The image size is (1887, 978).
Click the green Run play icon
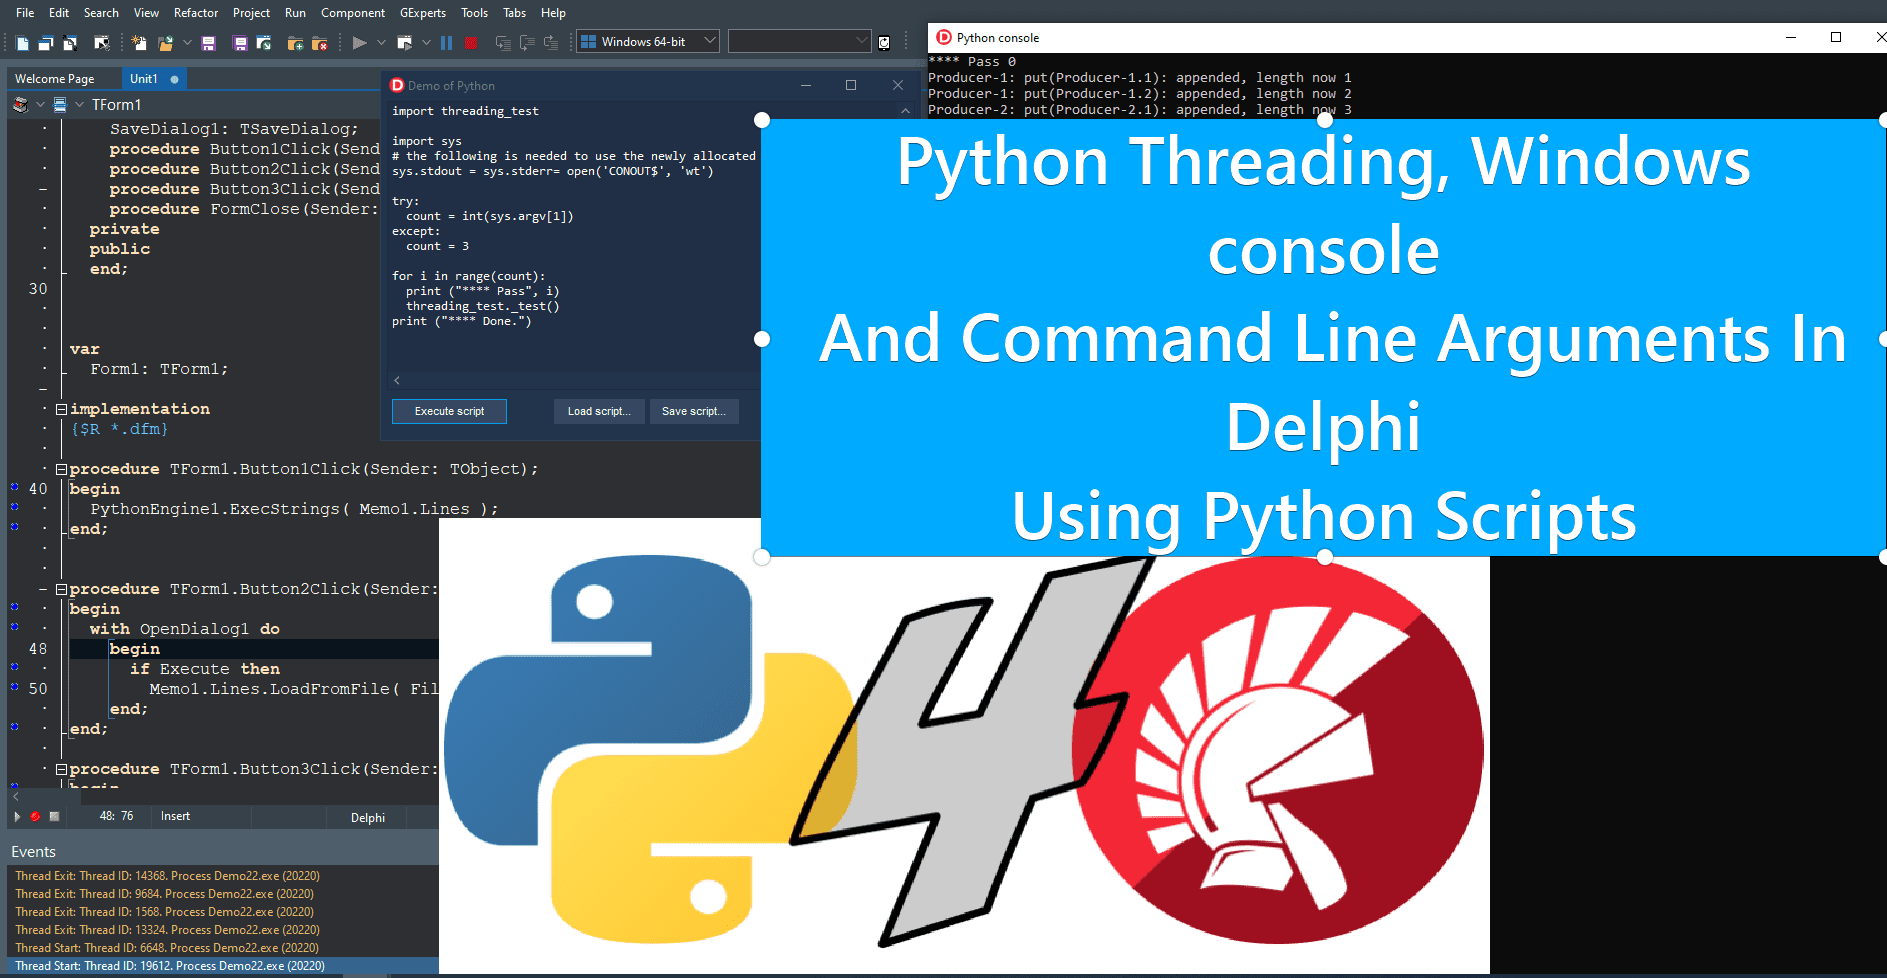360,43
